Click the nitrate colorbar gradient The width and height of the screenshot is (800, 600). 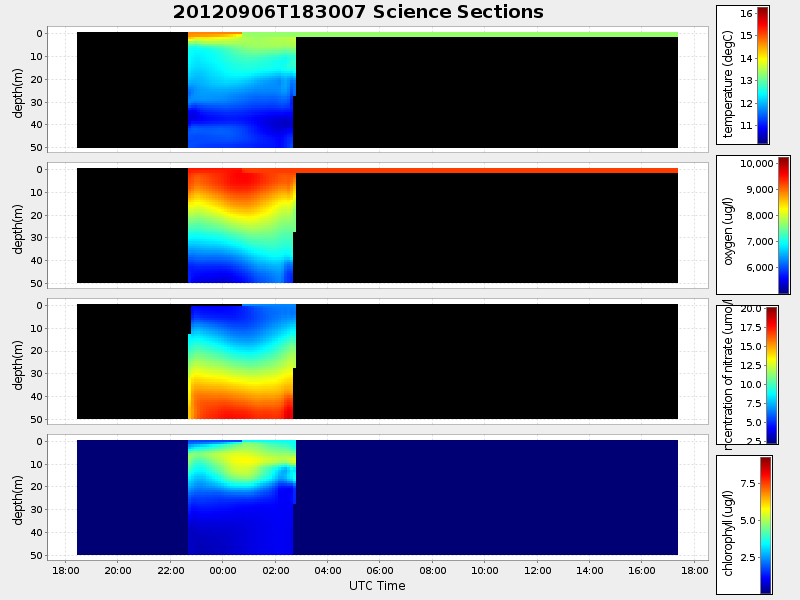coord(772,375)
